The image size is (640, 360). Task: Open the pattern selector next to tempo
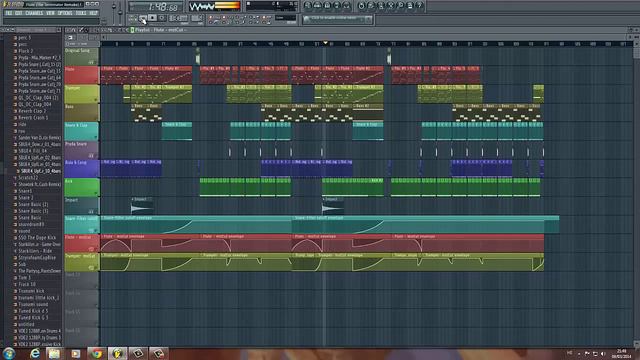[197, 18]
